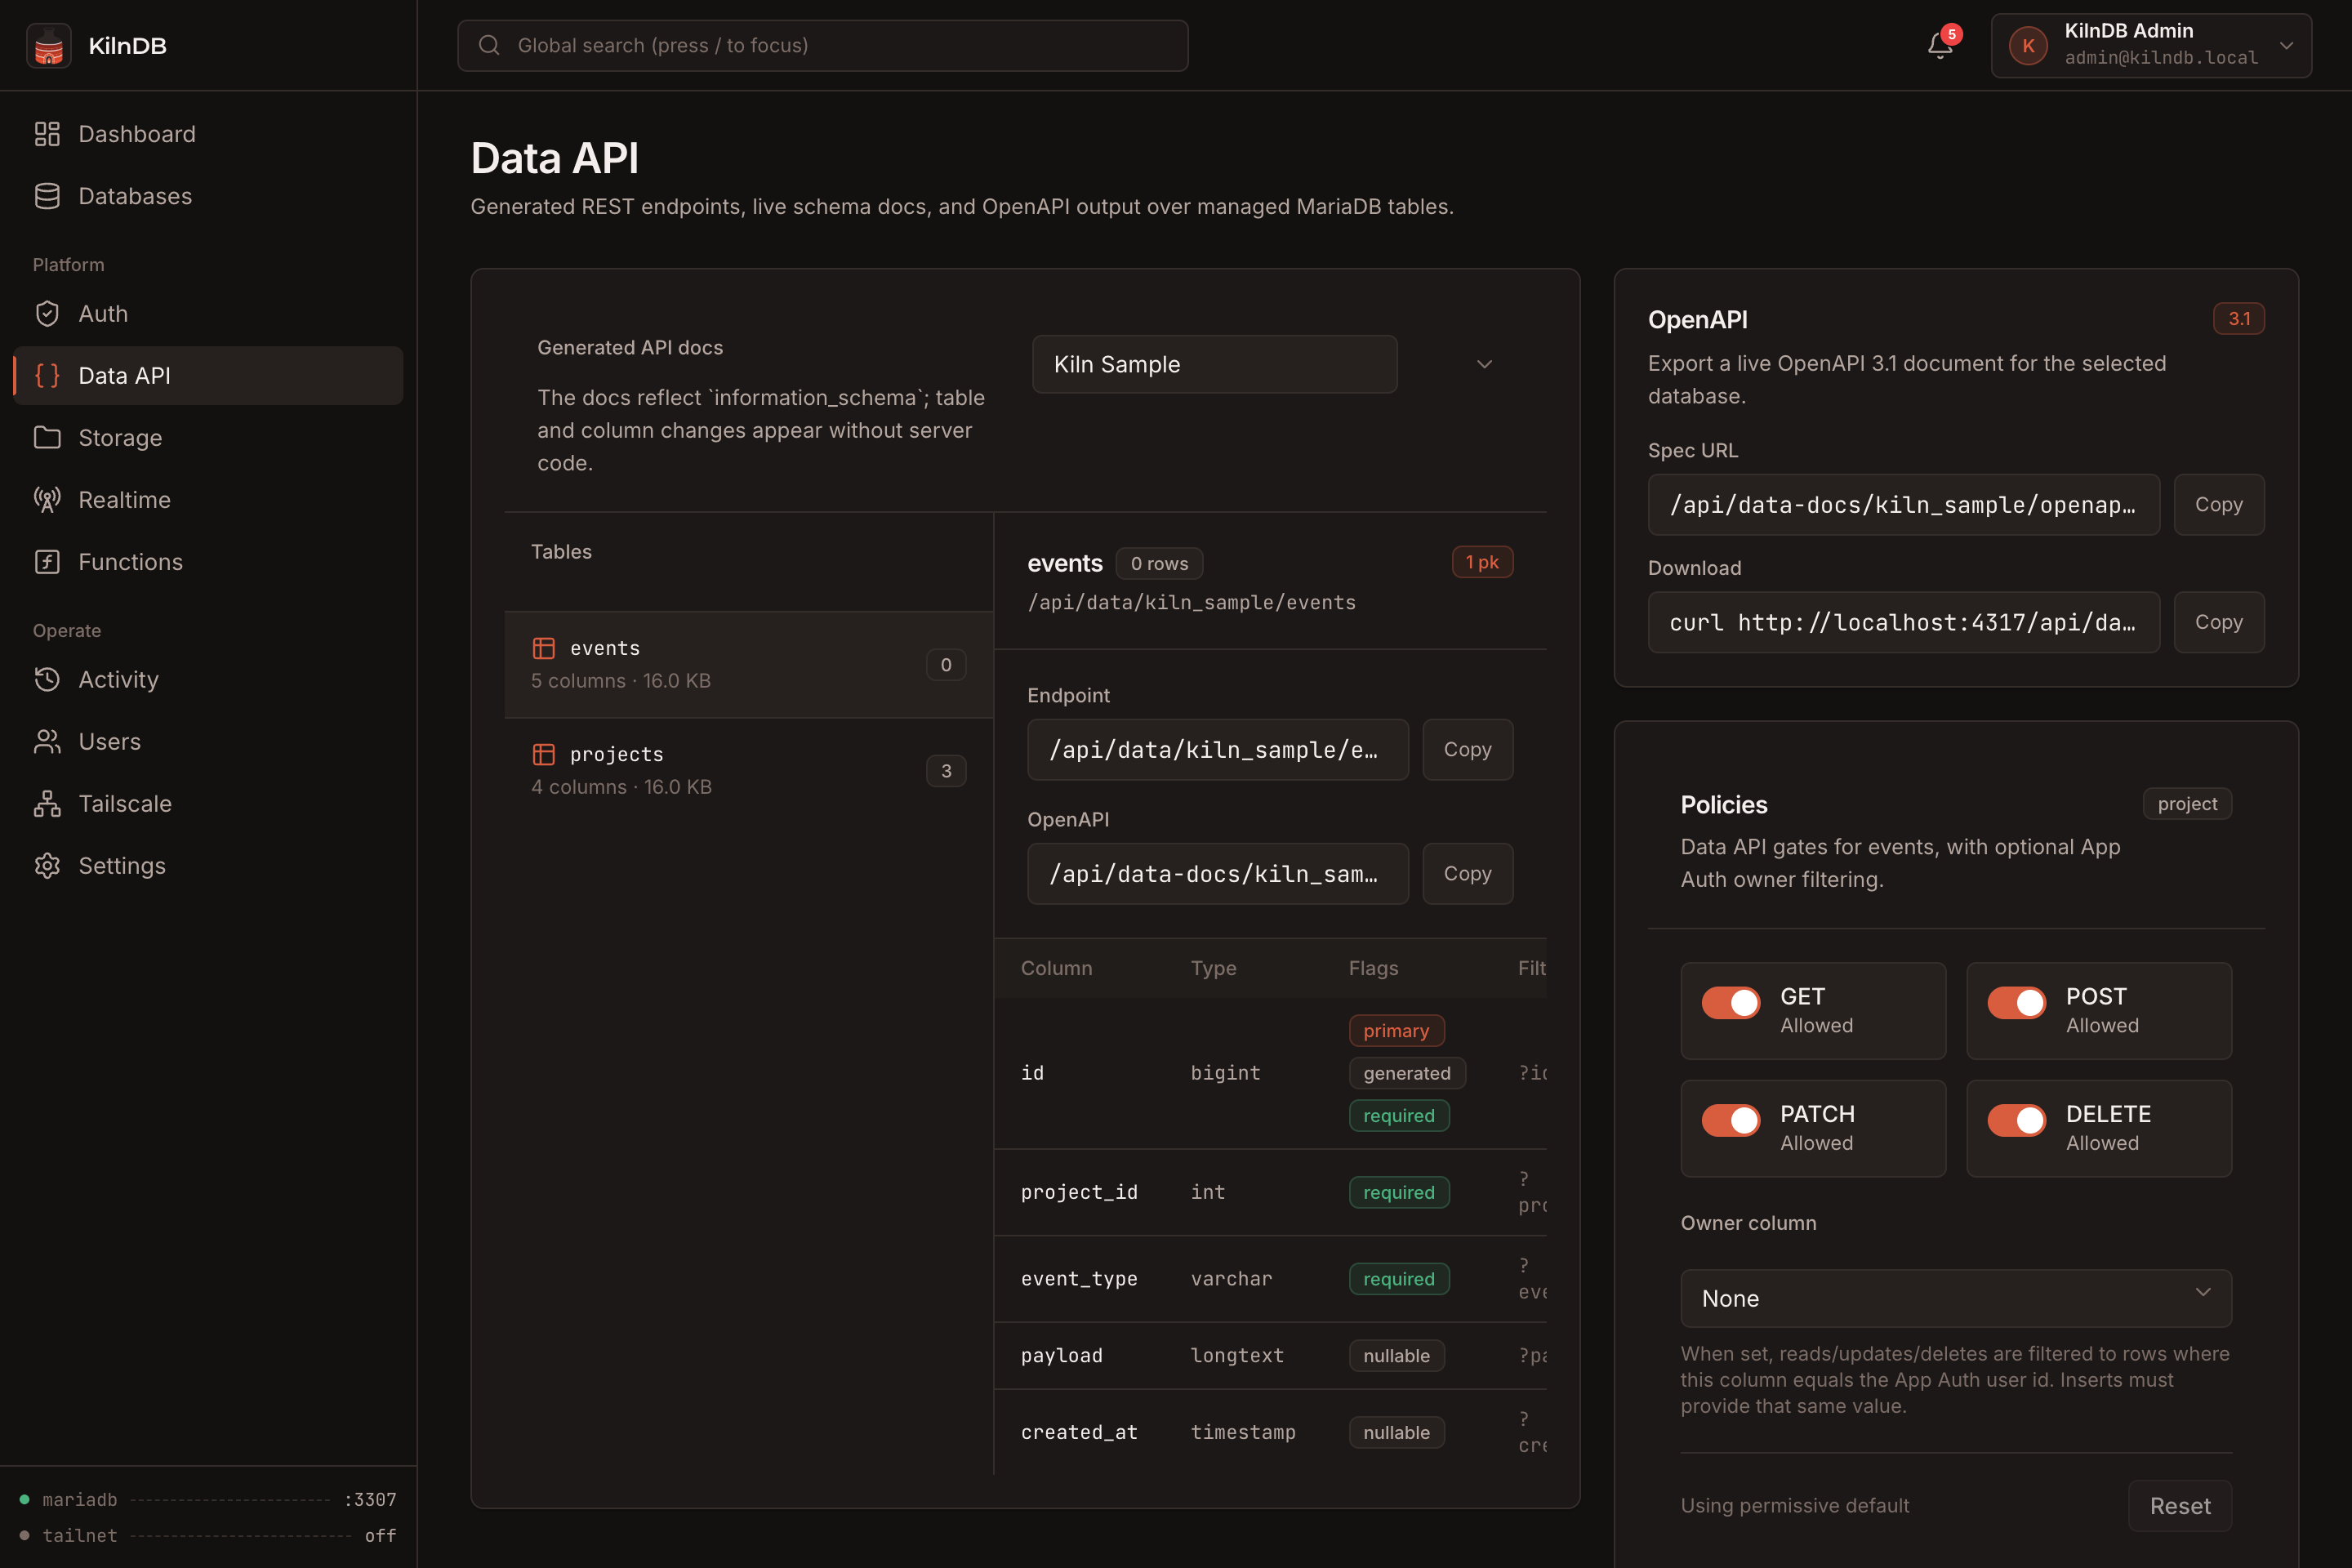The height and width of the screenshot is (1568, 2352).
Task: Click the mariadb :3307 status entry
Action: [208, 1500]
